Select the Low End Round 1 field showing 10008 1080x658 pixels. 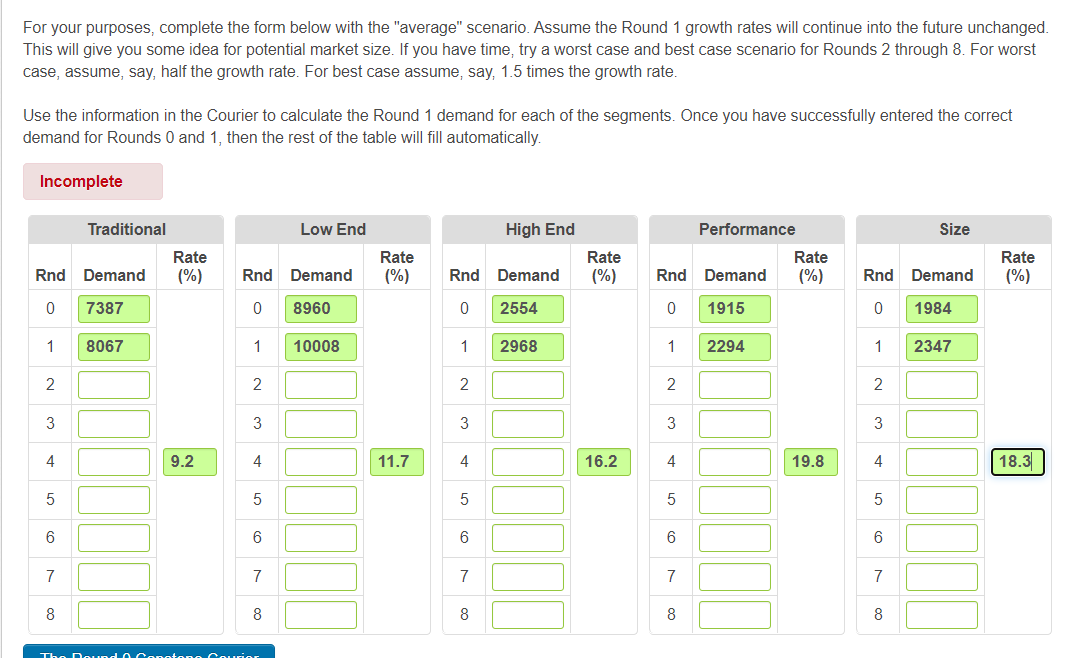pyautogui.click(x=320, y=346)
